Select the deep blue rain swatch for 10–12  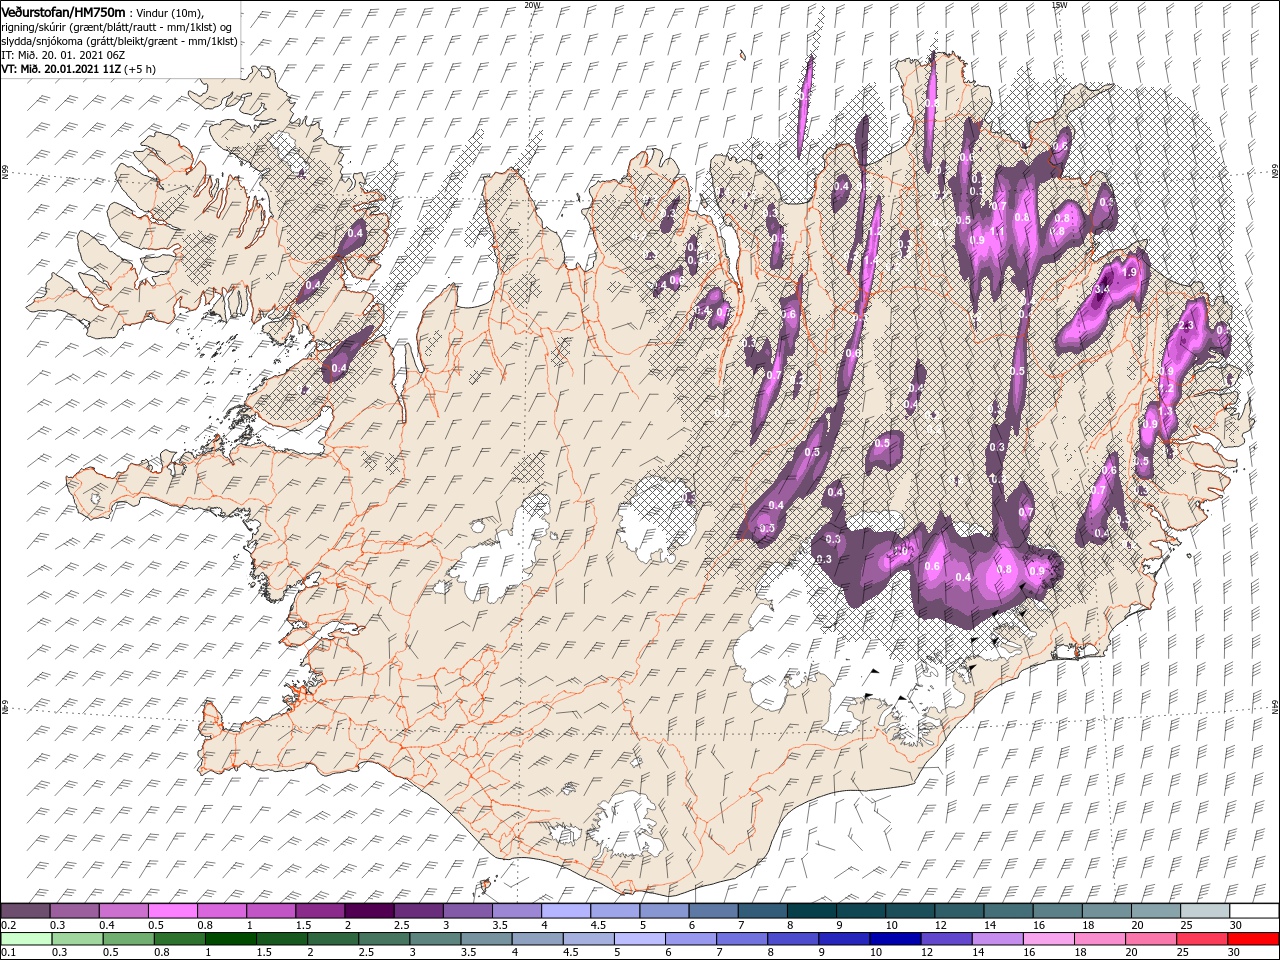coord(895,939)
